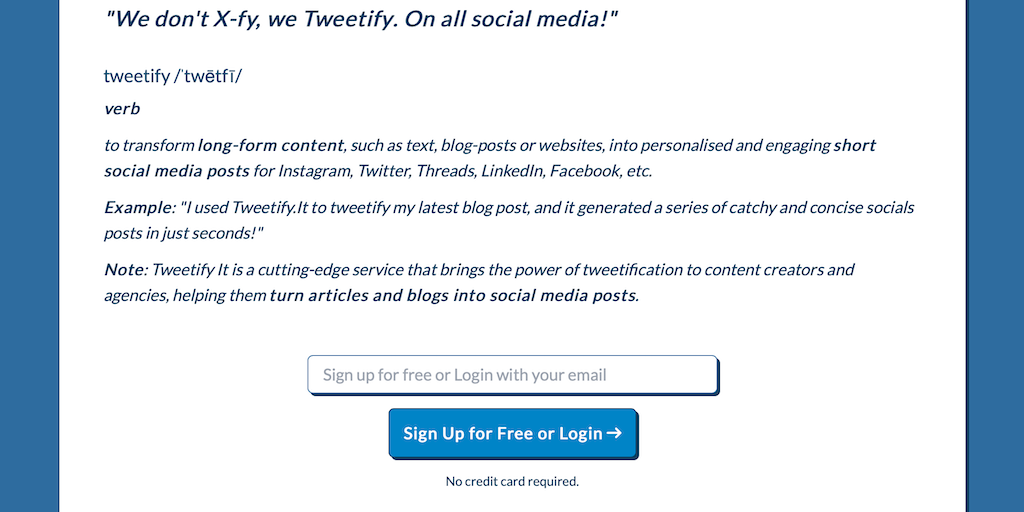Click the word "Threads" in the definition
1024x512 pixels.
445,170
